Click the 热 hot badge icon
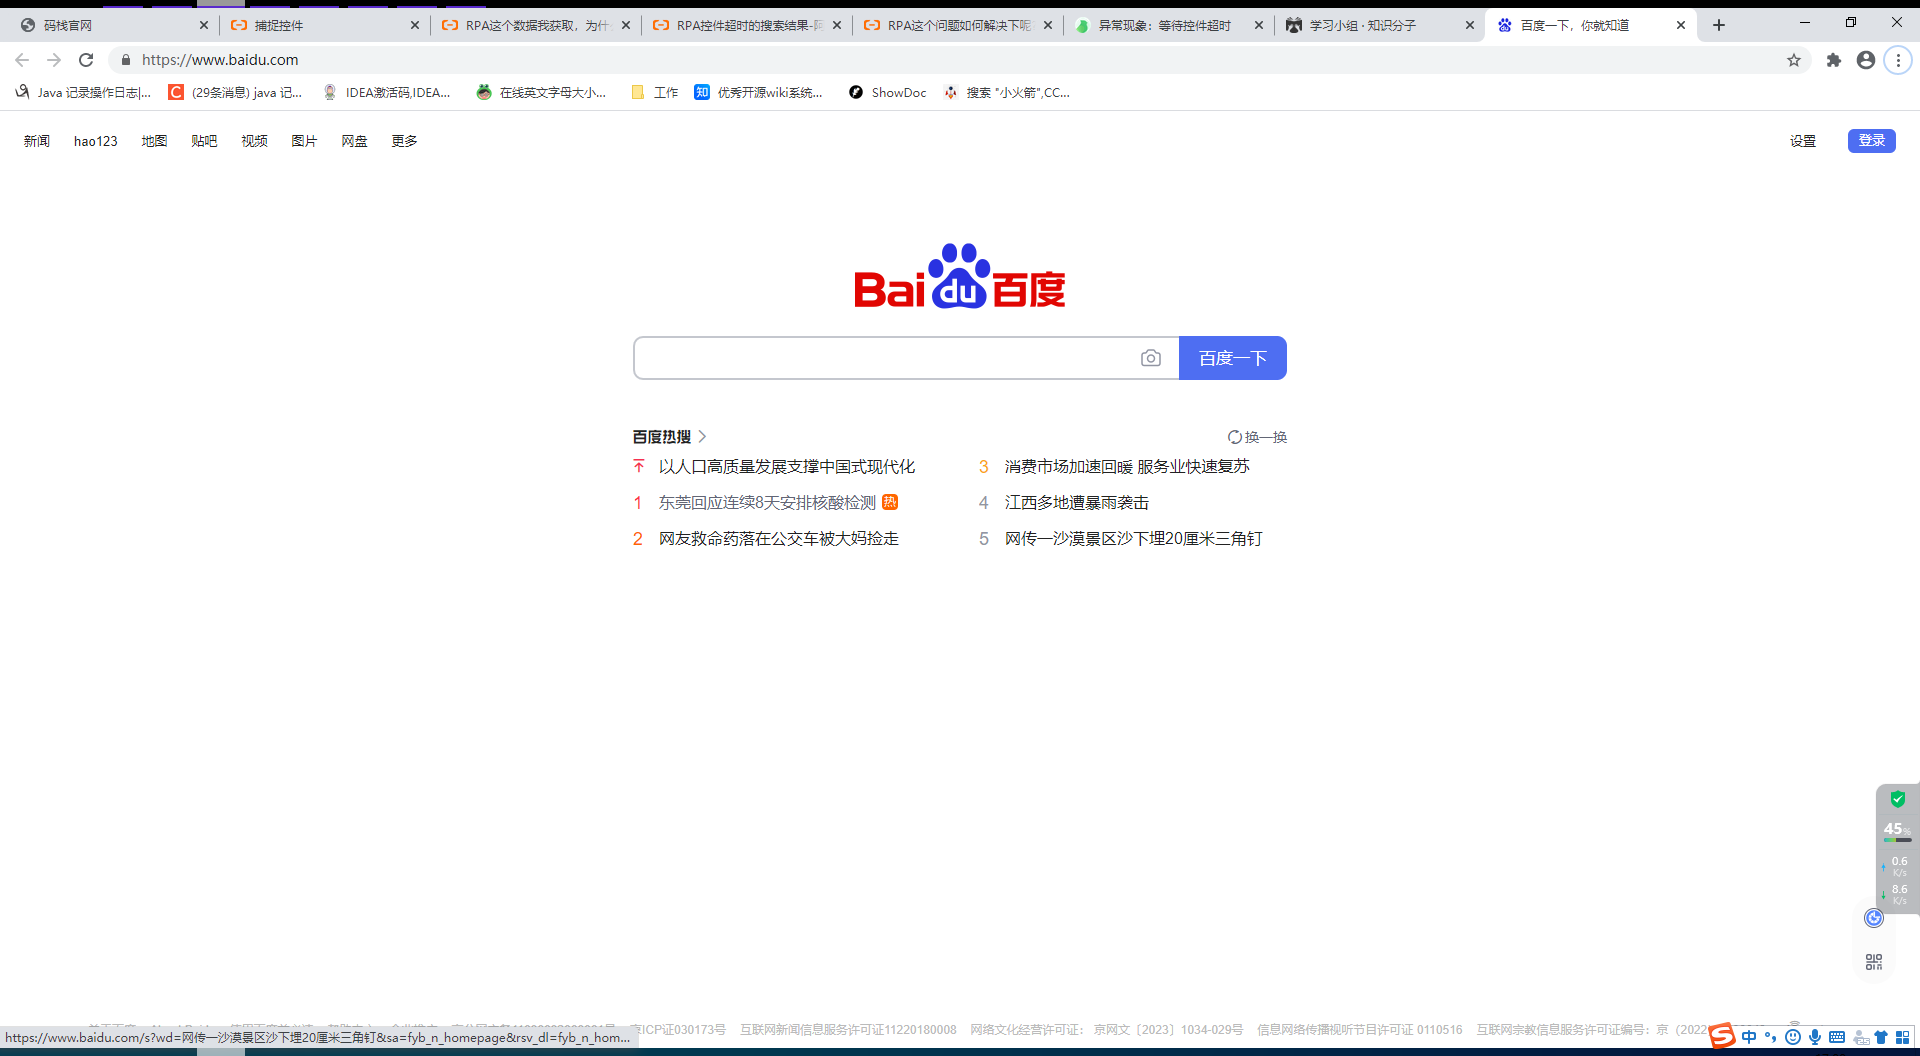1920x1056 pixels. pyautogui.click(x=890, y=502)
